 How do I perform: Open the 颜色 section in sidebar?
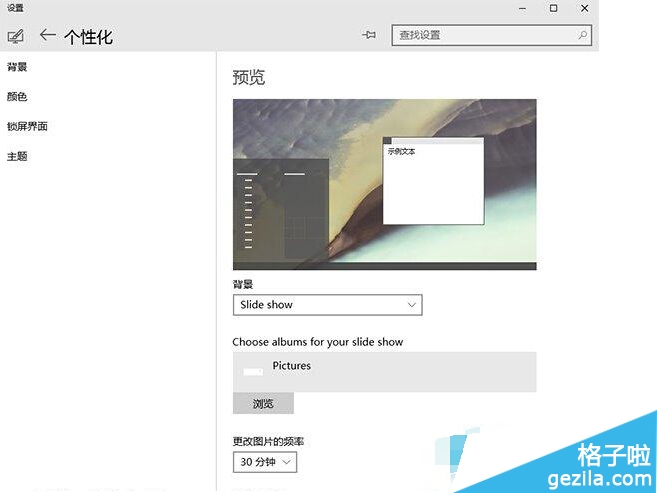point(17,97)
